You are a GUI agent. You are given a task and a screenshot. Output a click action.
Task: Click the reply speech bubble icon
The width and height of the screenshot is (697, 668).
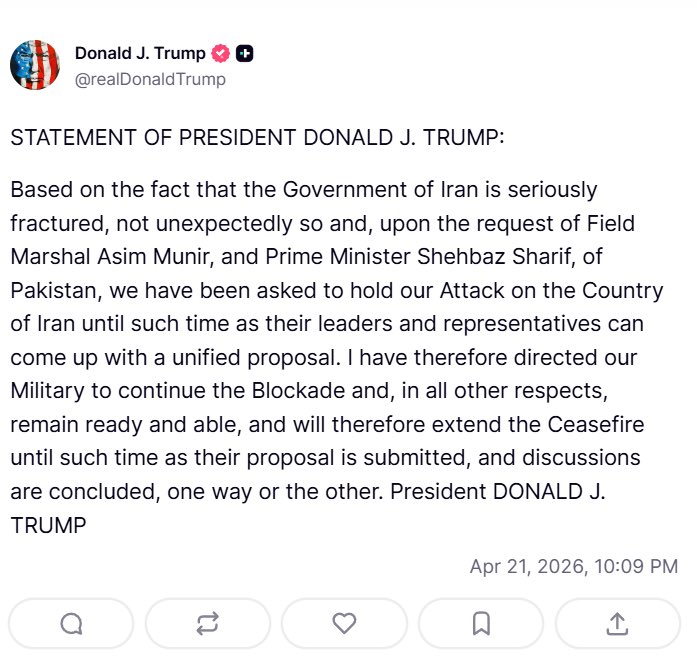pos(71,623)
